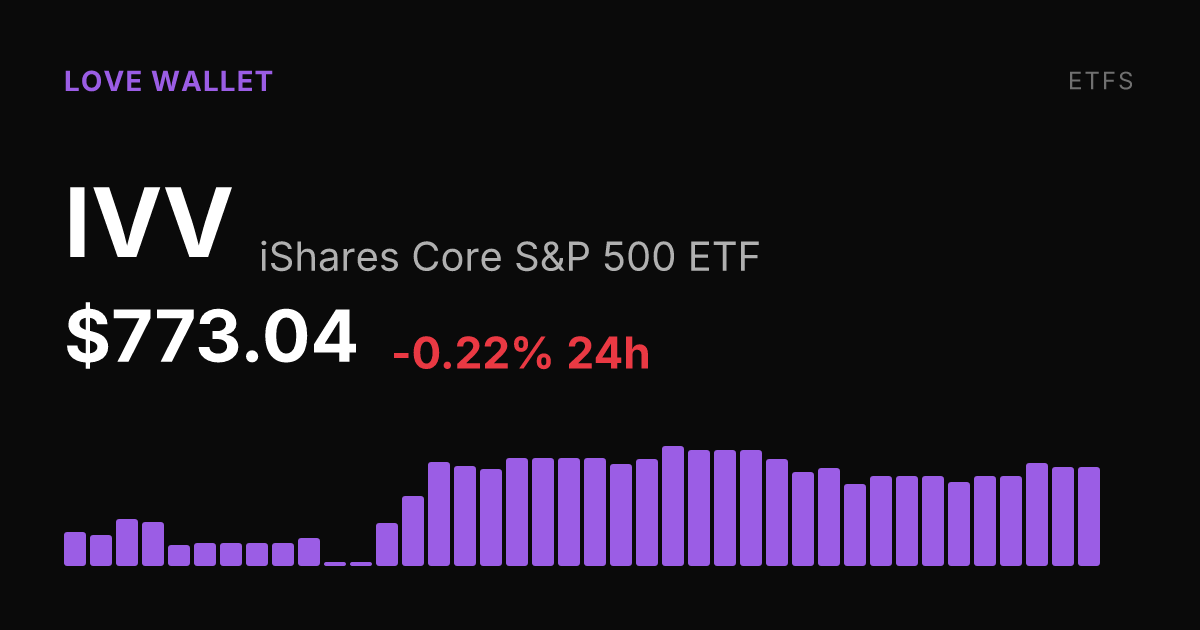
Task: Select the tallest bar in the chart
Action: (673, 506)
